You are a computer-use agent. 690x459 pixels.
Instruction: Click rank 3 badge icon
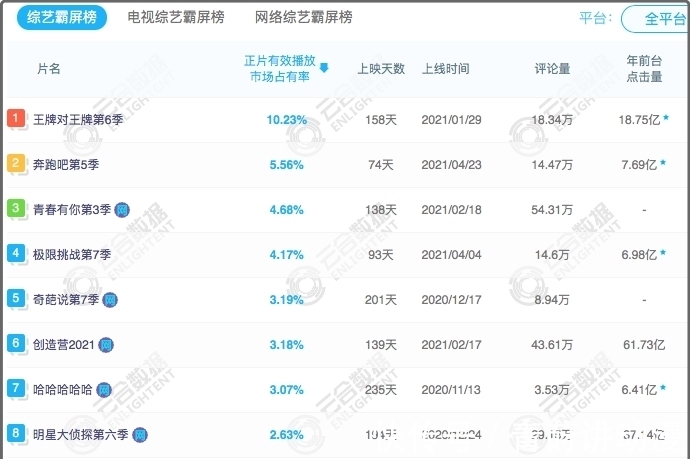[x=16, y=209]
